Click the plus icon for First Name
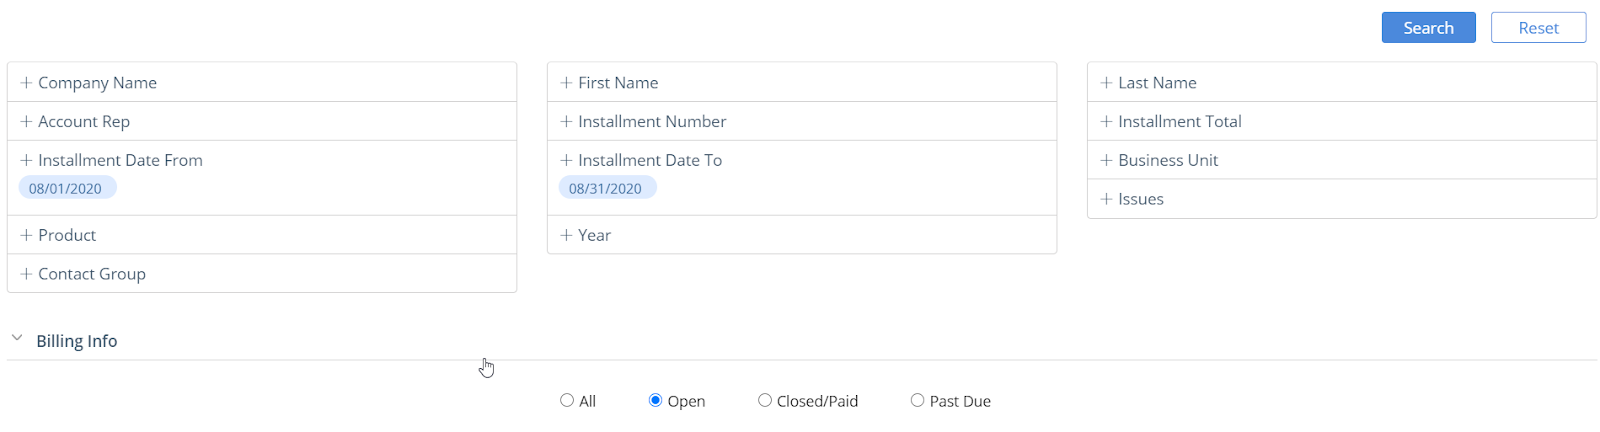The image size is (1600, 432). [566, 83]
